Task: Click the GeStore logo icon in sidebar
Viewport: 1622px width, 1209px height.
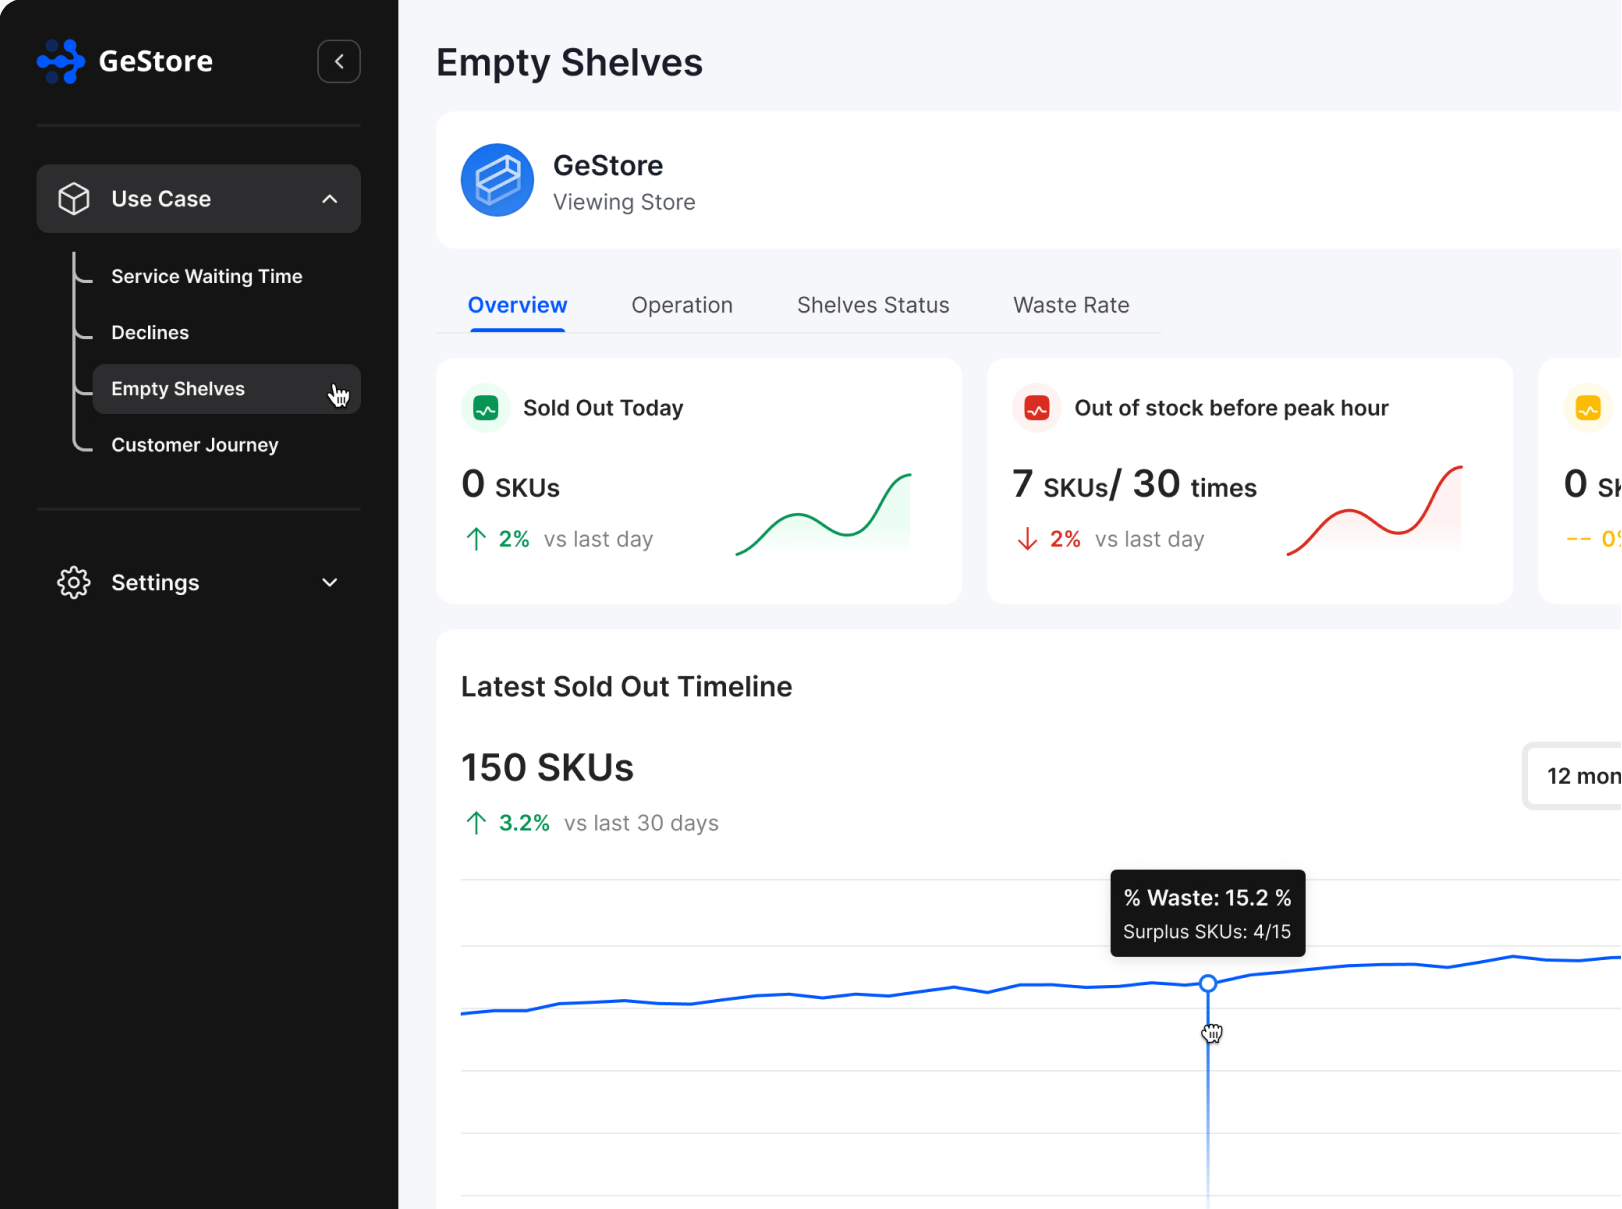Action: coord(61,61)
